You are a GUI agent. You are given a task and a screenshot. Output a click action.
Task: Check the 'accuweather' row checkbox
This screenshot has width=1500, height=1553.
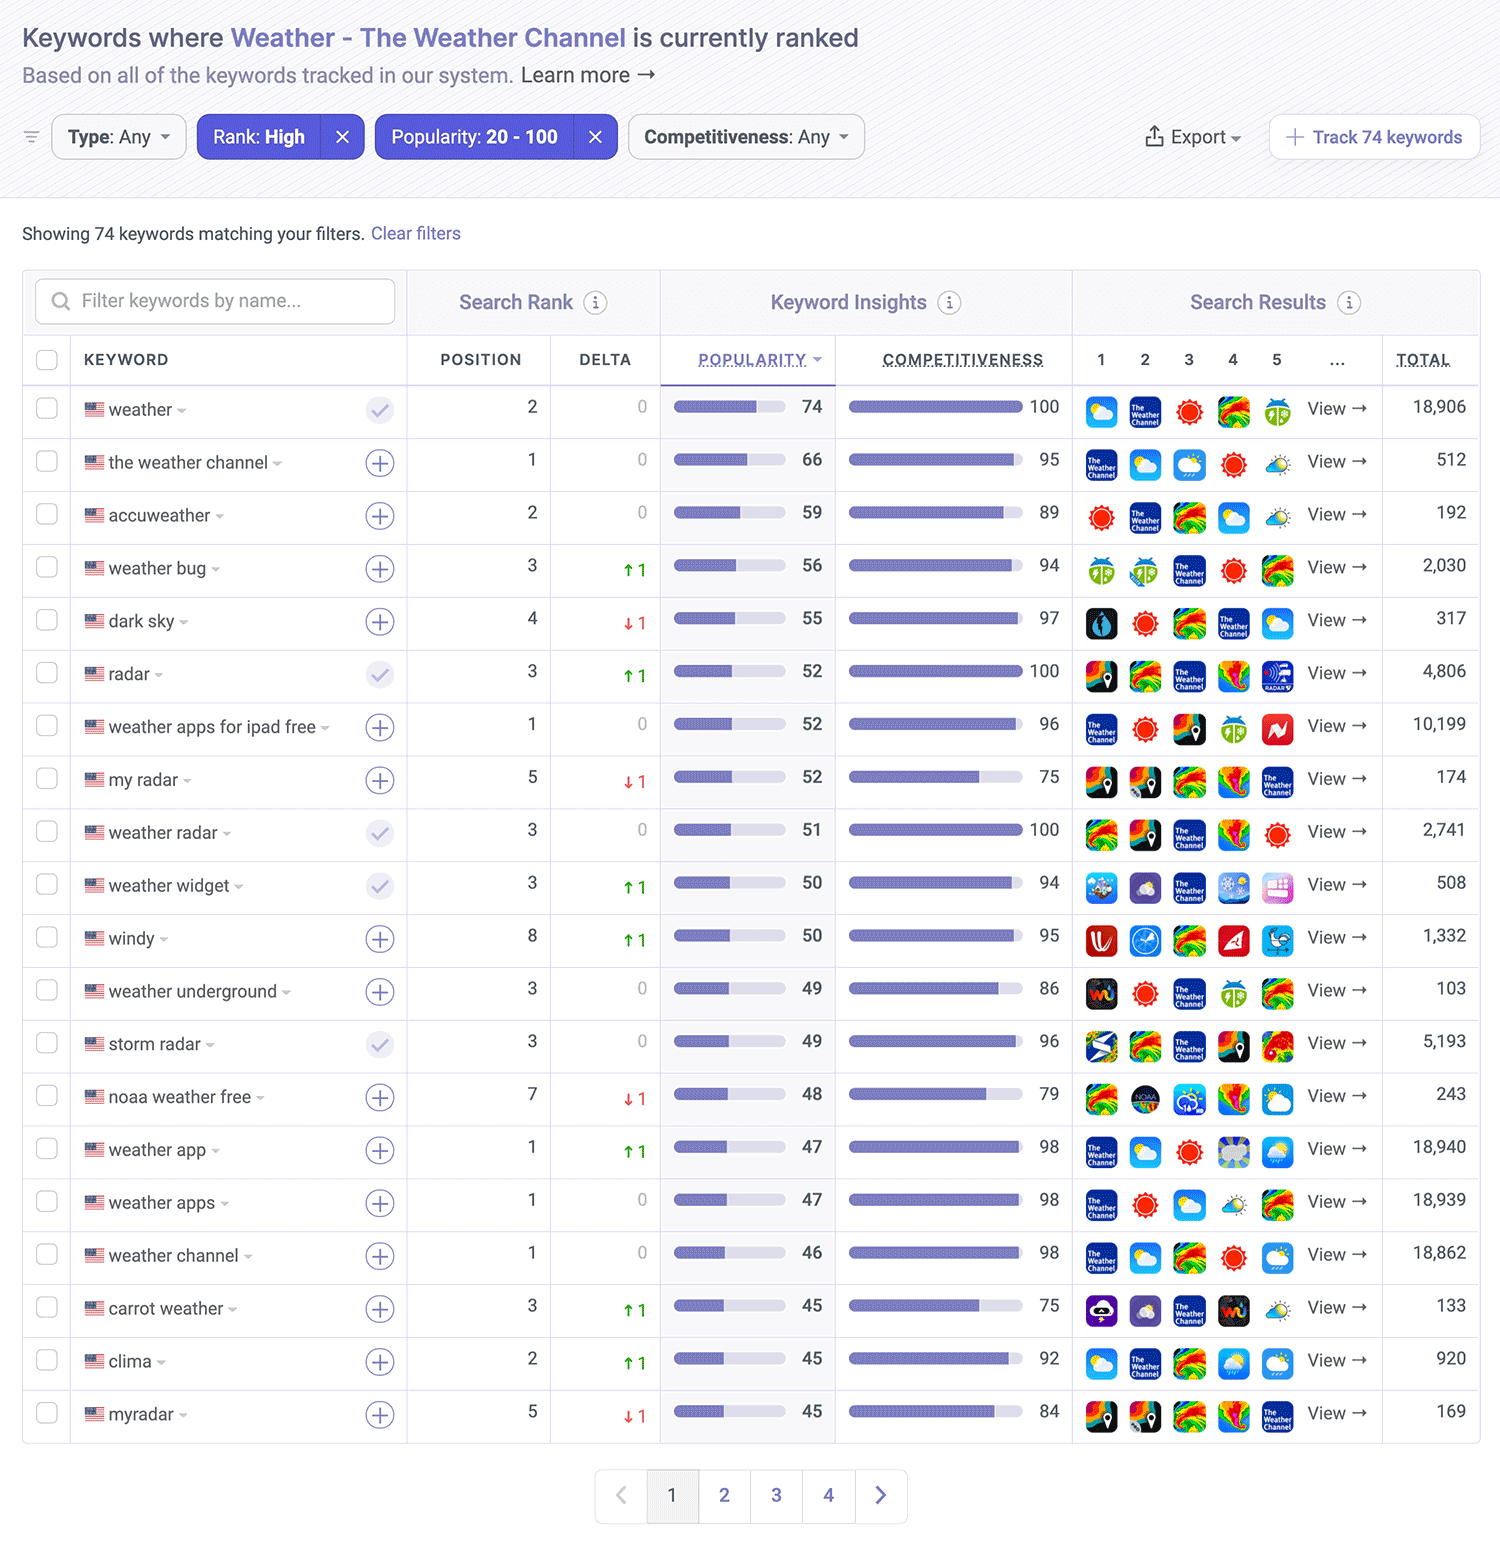(x=47, y=514)
